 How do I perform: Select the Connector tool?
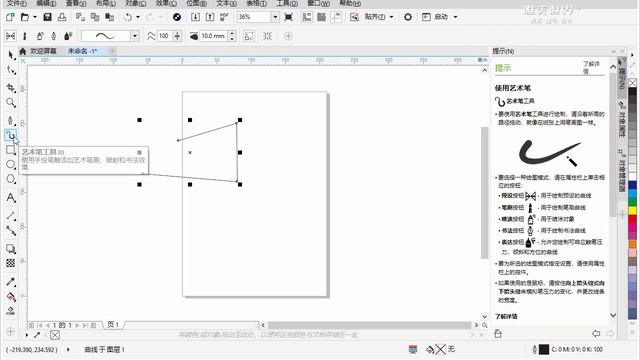pyautogui.click(x=11, y=231)
